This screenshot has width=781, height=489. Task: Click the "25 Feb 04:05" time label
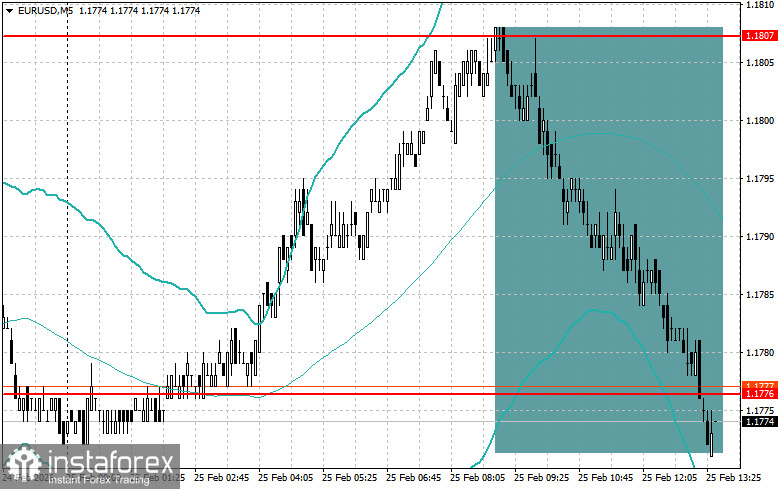(x=285, y=478)
